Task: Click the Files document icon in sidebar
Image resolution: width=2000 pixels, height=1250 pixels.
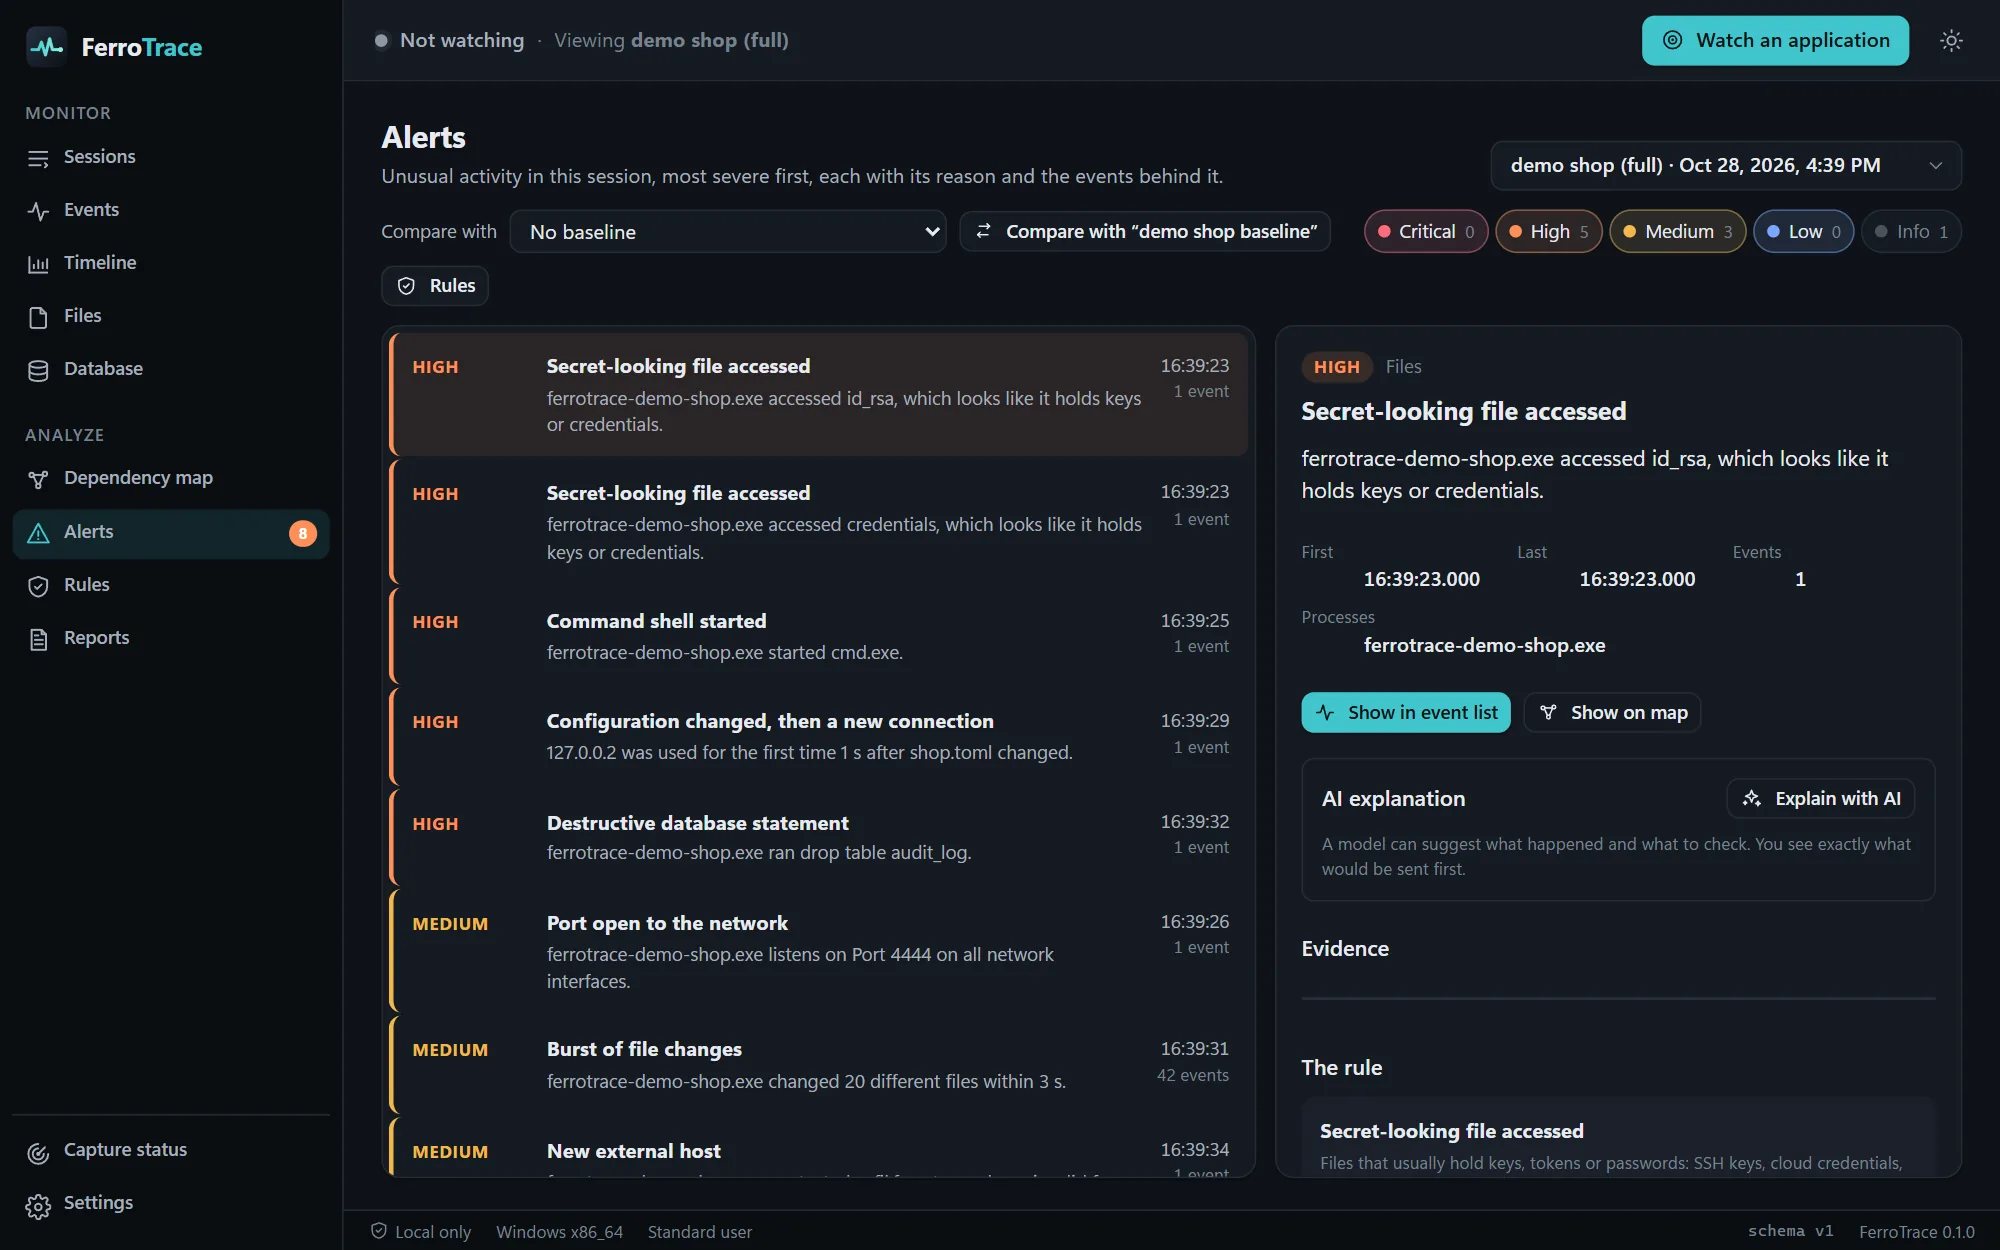Action: pos(38,317)
